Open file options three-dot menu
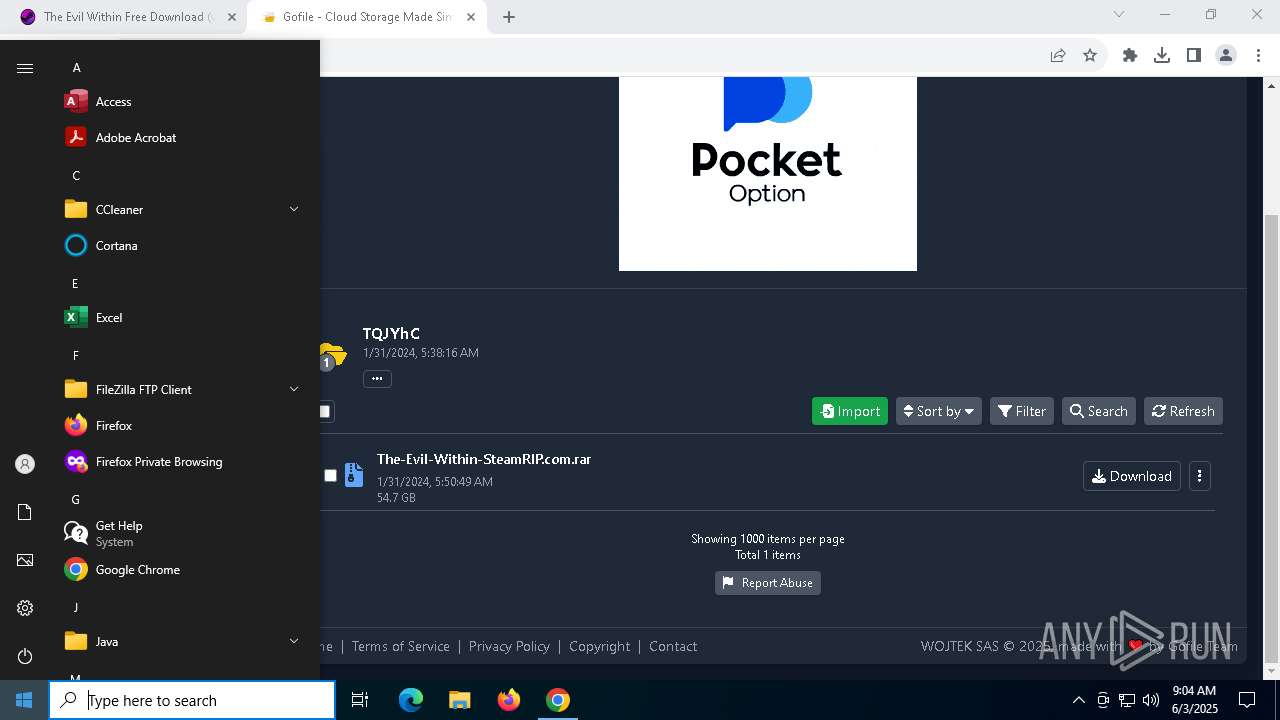The height and width of the screenshot is (720, 1280). (1199, 476)
